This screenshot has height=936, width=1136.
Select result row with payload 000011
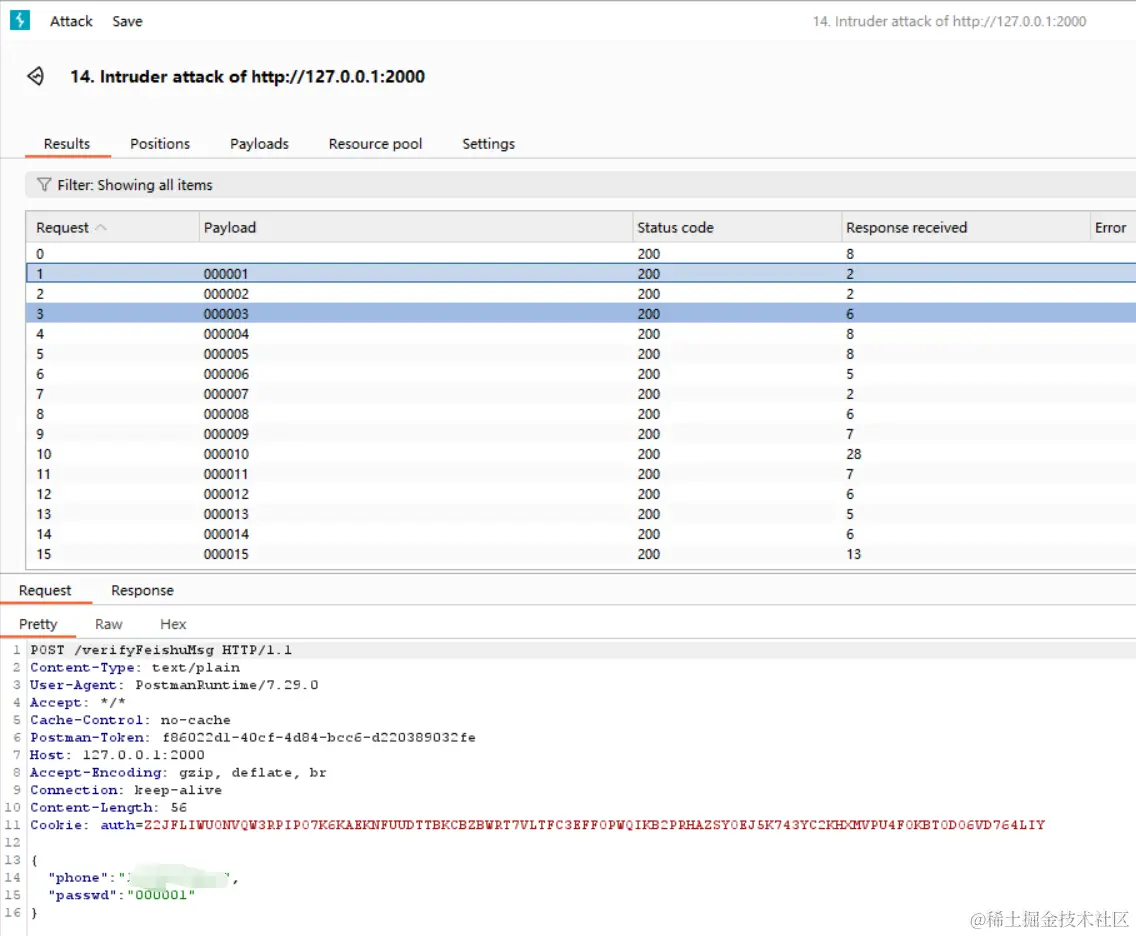(x=581, y=475)
